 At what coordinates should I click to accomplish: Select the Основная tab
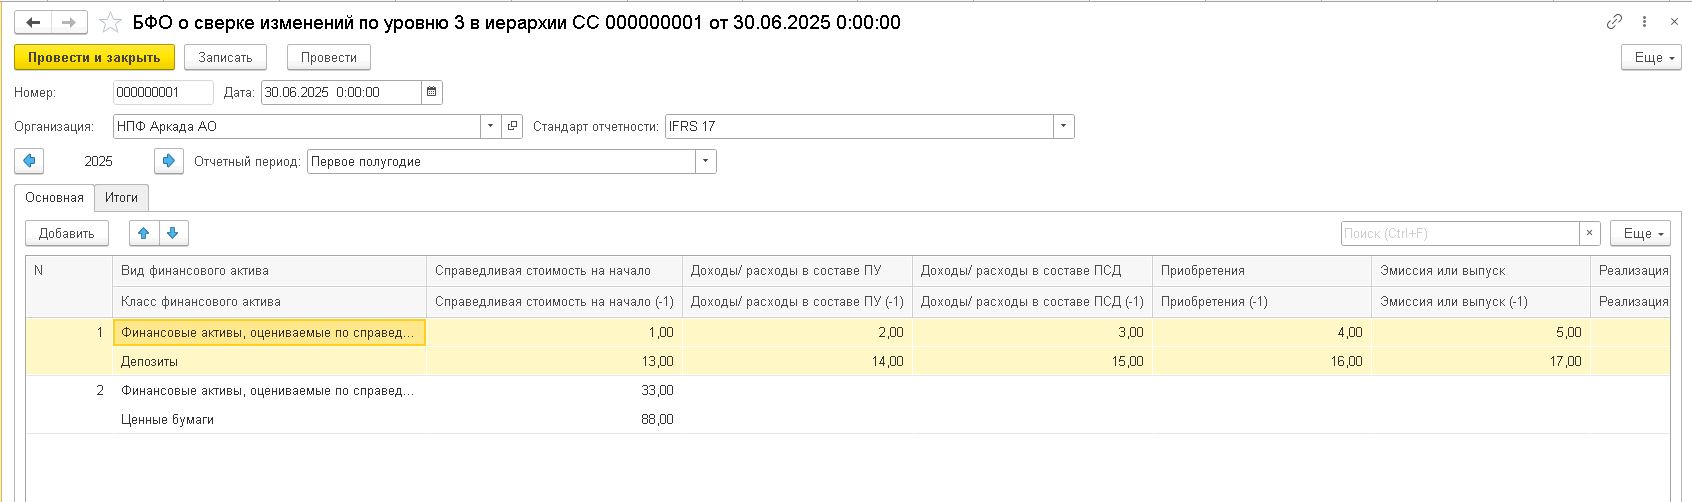[x=54, y=197]
